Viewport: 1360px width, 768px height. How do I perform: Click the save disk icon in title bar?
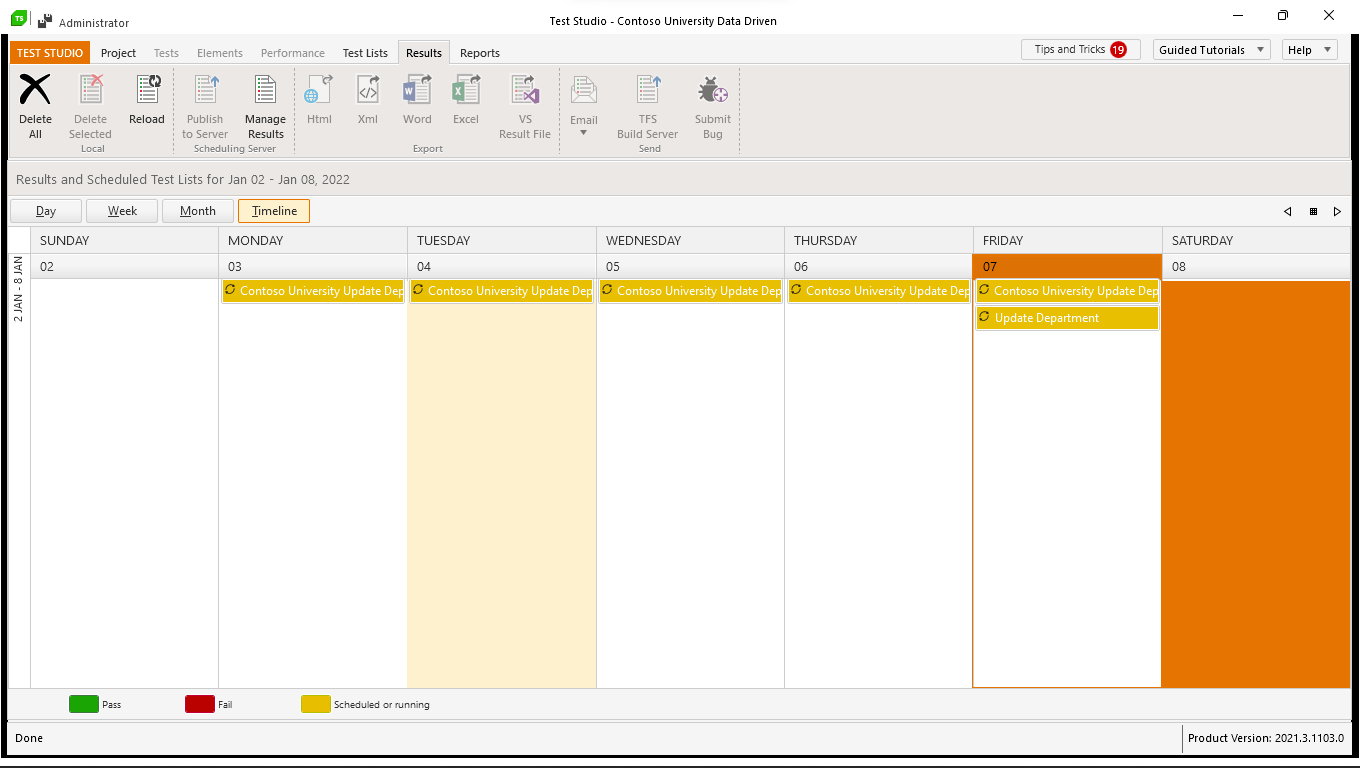click(x=45, y=20)
